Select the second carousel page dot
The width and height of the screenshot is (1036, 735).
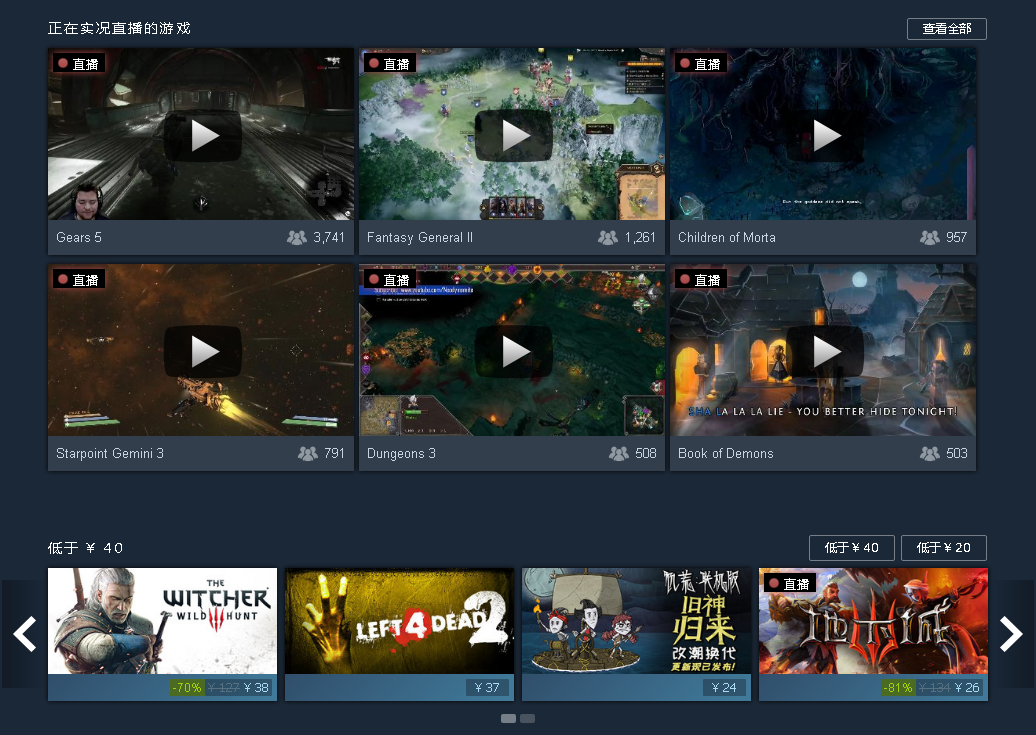527,718
